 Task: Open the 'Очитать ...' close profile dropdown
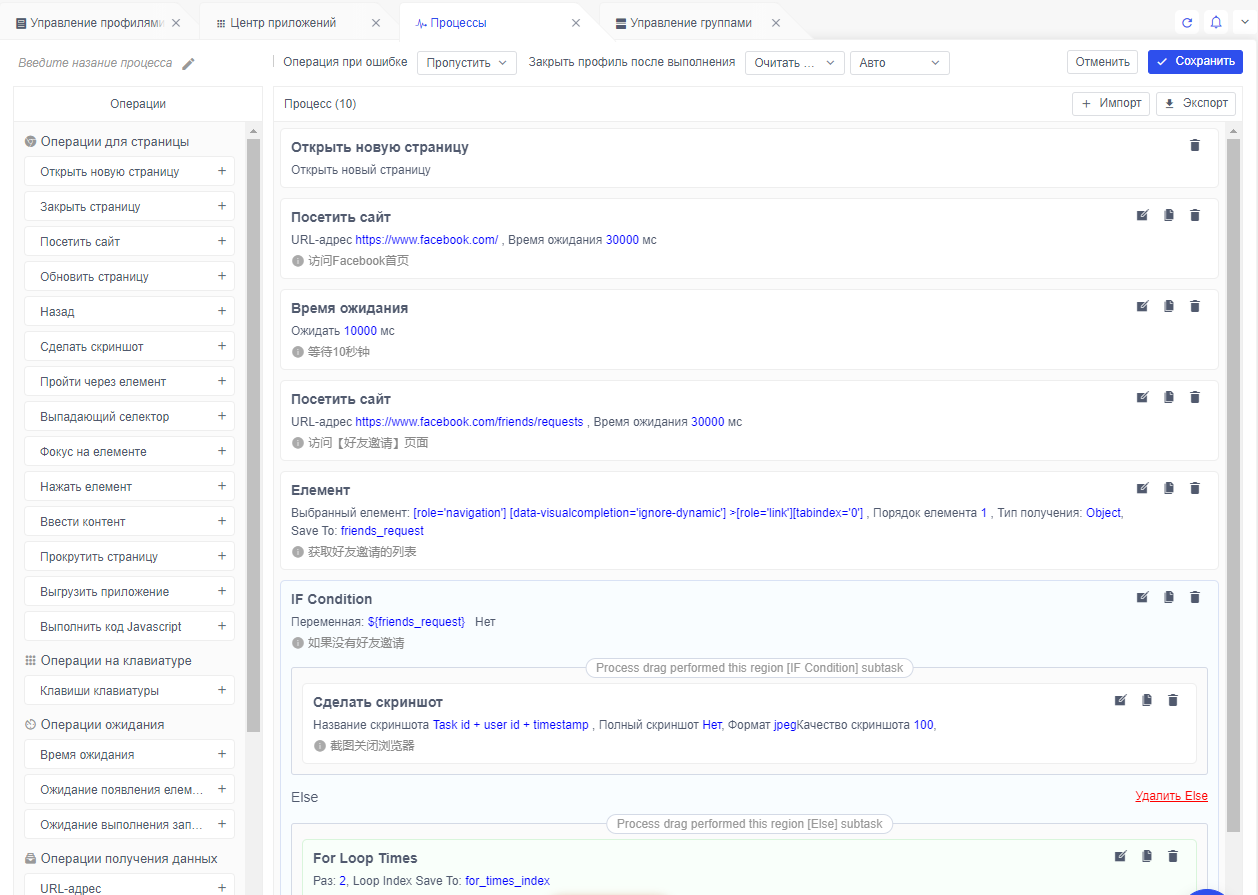(x=795, y=63)
